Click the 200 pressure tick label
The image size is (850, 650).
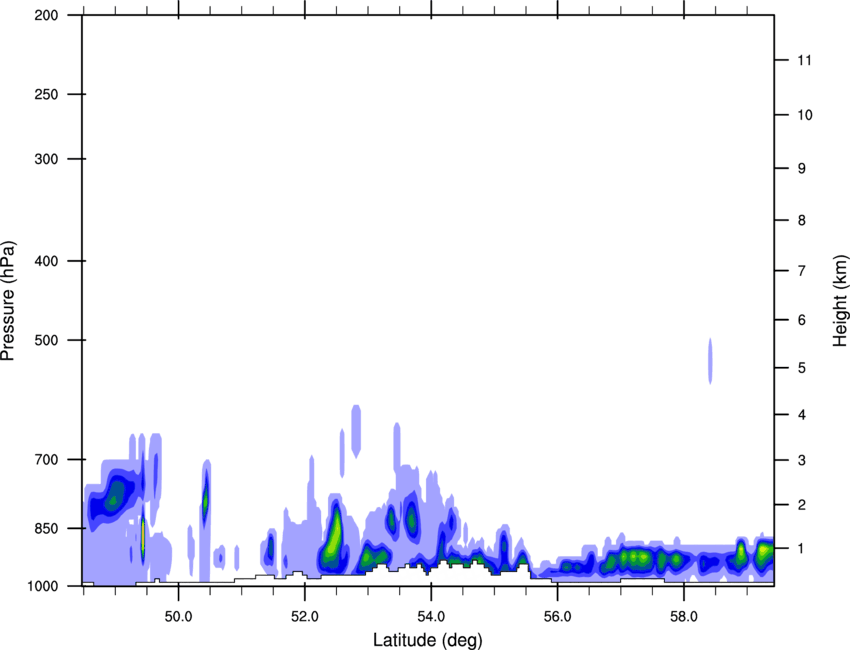pos(46,15)
